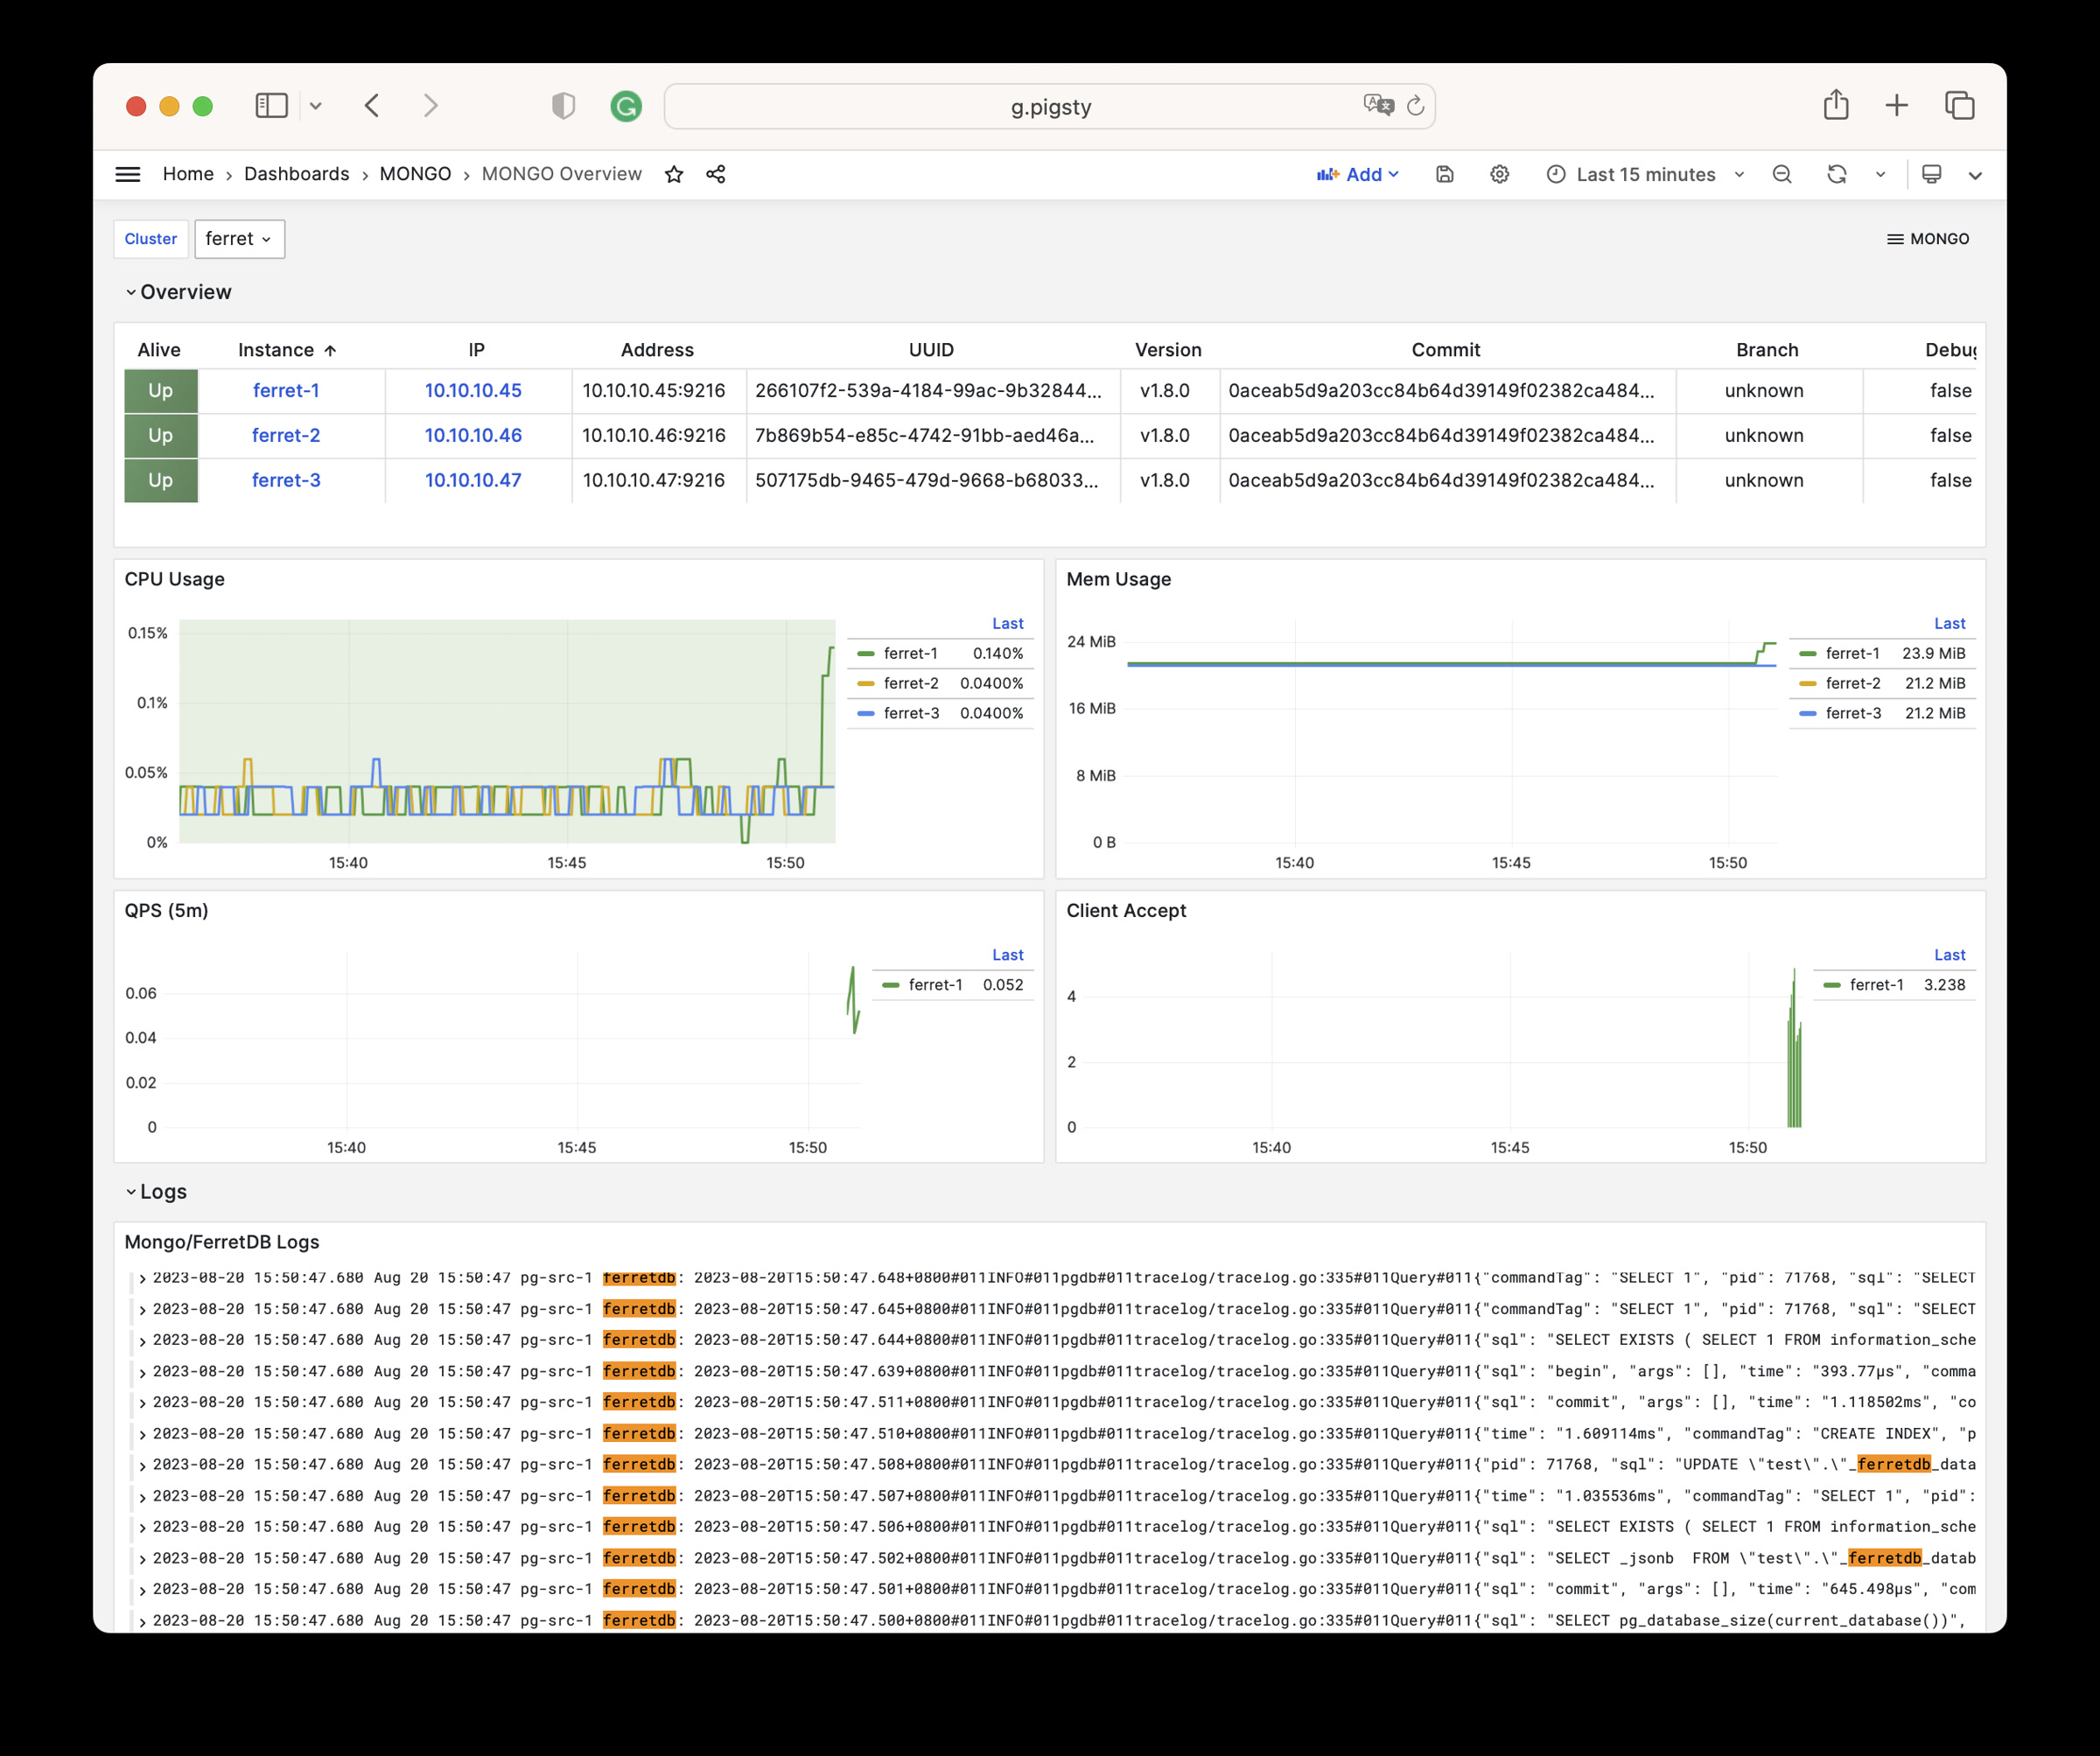Screen dimensions: 2100x1756
Task: Open the ferret cluster dropdown
Action: 239,239
